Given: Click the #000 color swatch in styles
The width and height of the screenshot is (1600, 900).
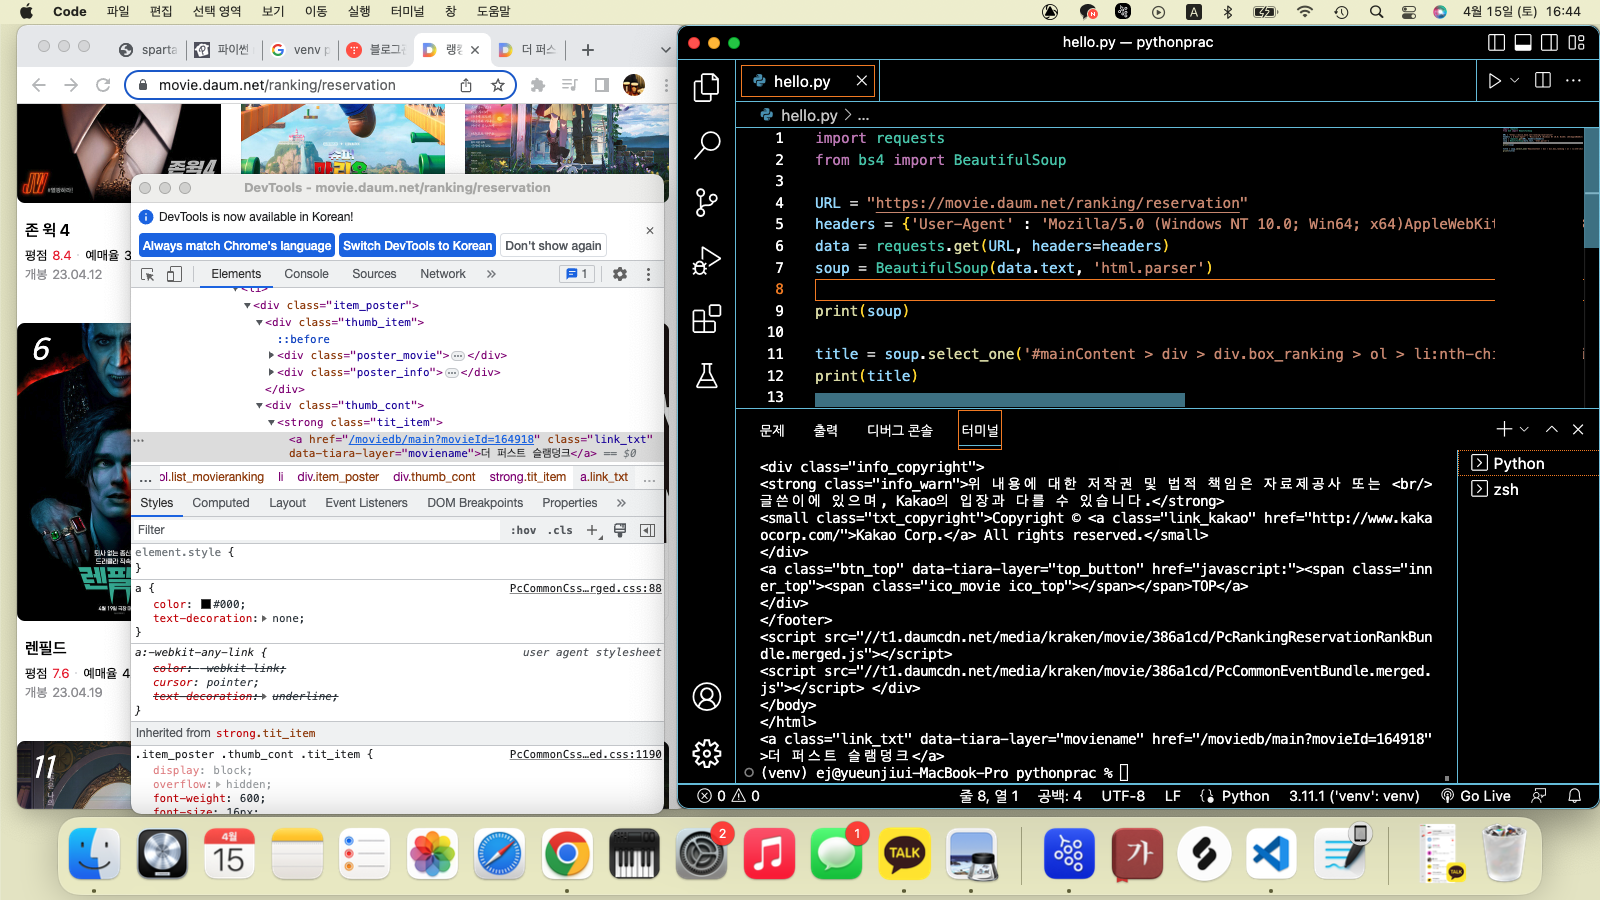Looking at the screenshot, I should pyautogui.click(x=206, y=604).
